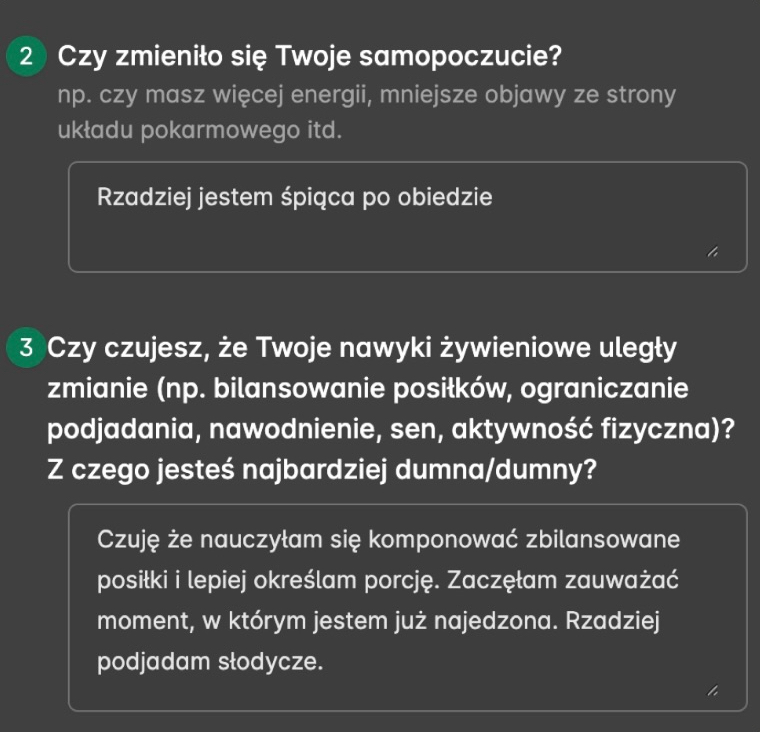Click the hint line 'układu pokarmowego itd.'

[x=200, y=130]
